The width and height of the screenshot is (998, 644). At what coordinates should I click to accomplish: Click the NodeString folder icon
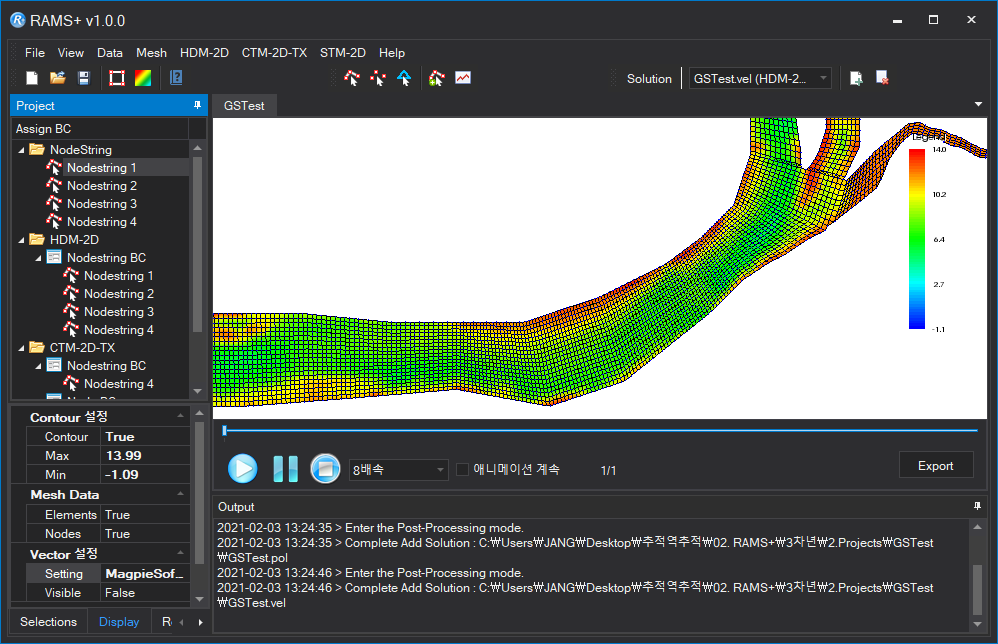37,150
